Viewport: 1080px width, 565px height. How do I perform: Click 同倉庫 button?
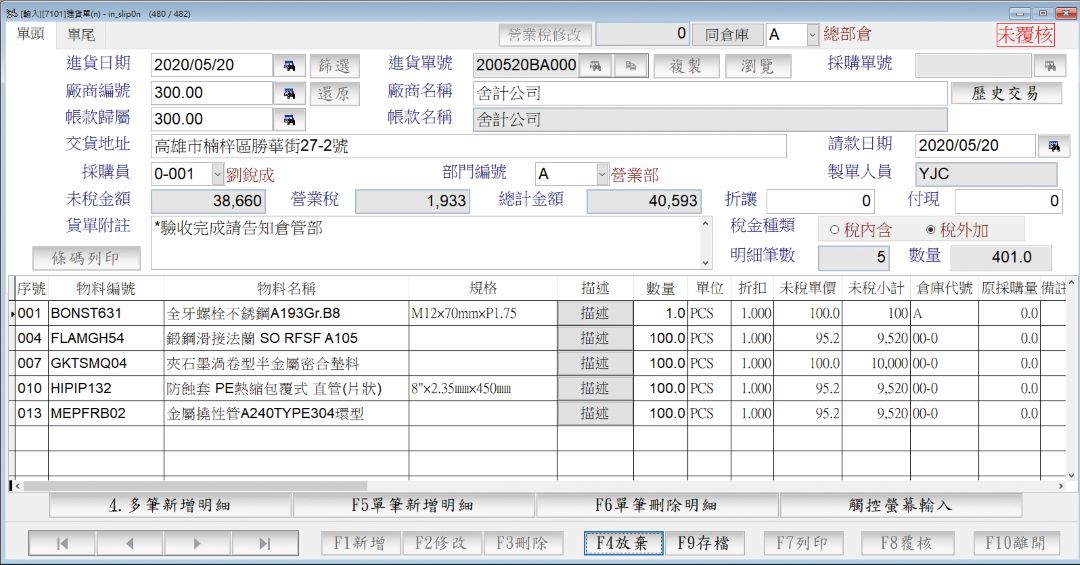[x=727, y=34]
